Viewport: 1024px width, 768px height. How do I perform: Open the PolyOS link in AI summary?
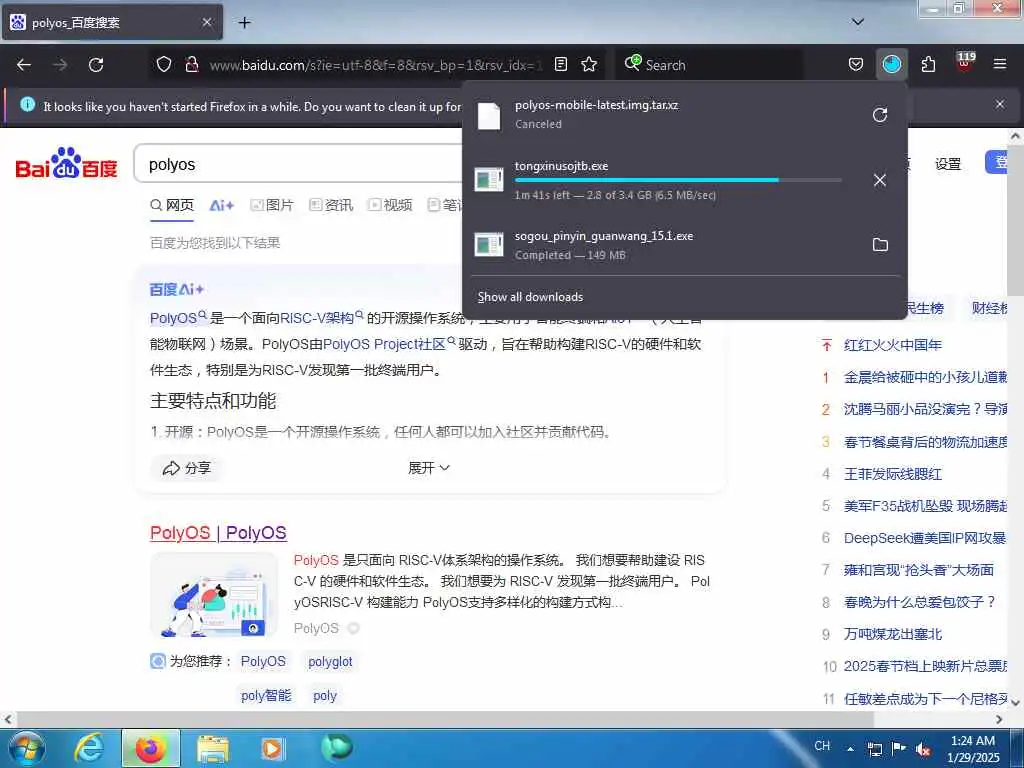click(x=173, y=318)
